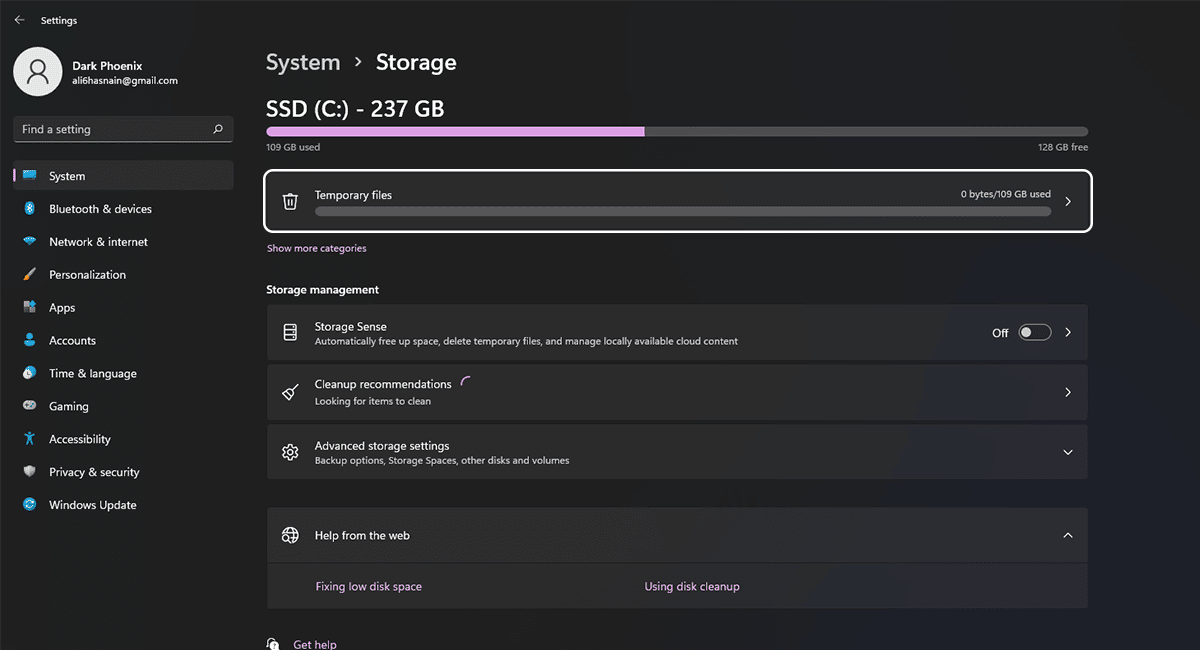Viewport: 1200px width, 650px height.
Task: Open Storage Sense details chevron
Action: (1068, 332)
